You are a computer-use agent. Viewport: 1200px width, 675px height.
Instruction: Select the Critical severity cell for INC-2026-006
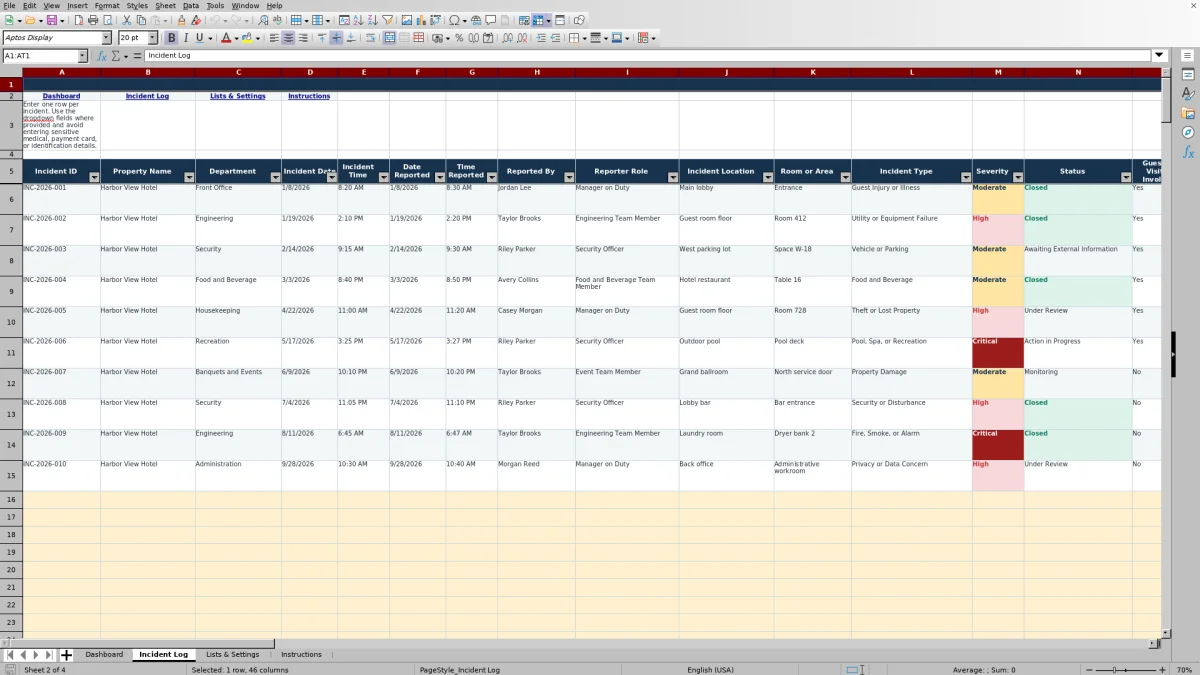pos(998,353)
